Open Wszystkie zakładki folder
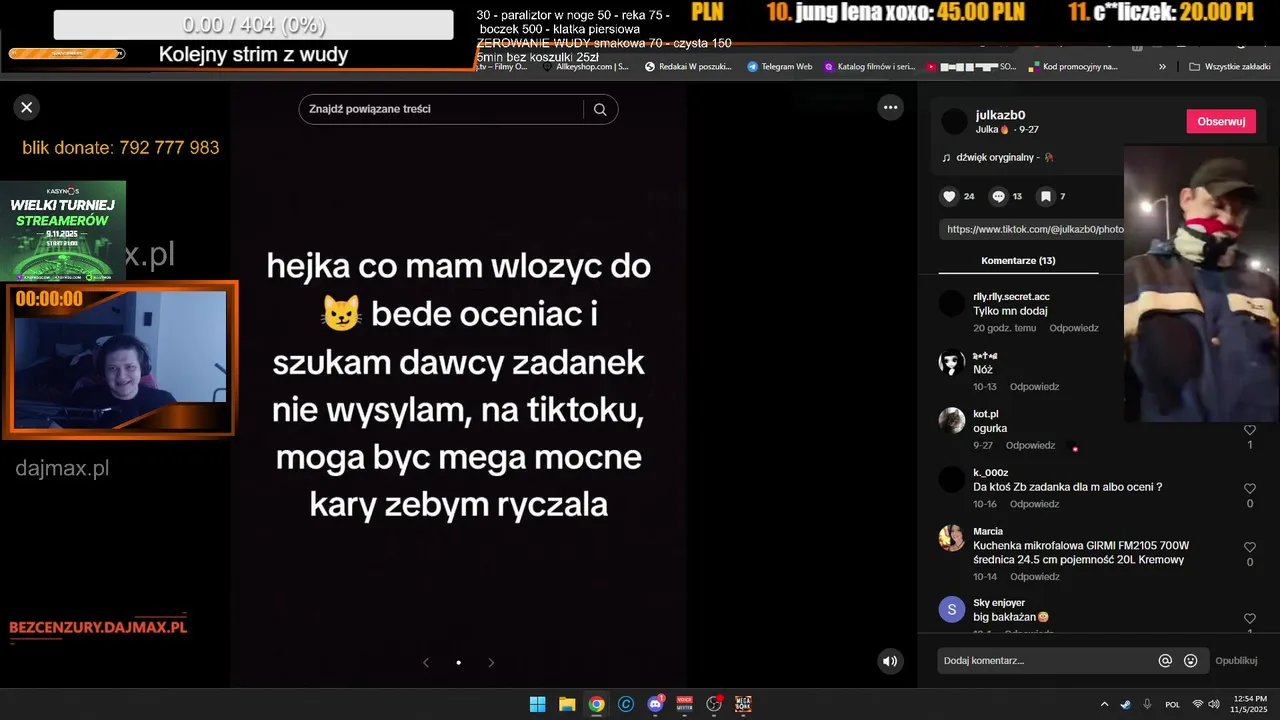1280x720 pixels. click(x=1229, y=67)
